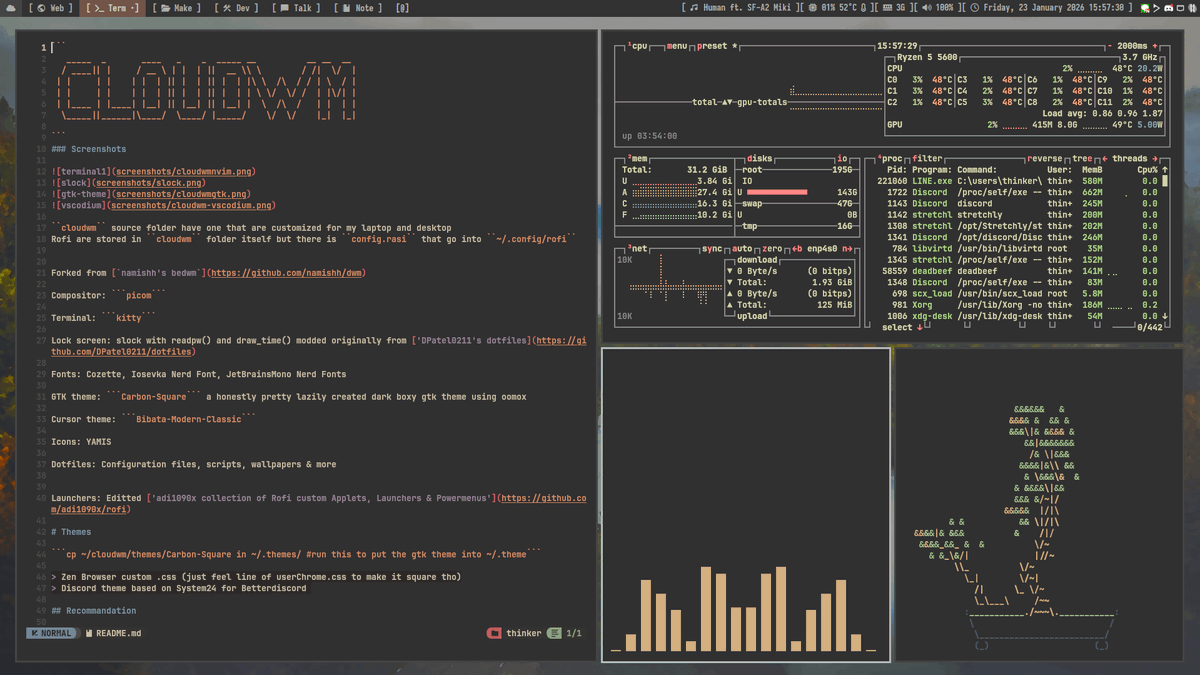This screenshot has height=675, width=1200.
Task: Select previous network interface with b arrow
Action: click(x=798, y=249)
